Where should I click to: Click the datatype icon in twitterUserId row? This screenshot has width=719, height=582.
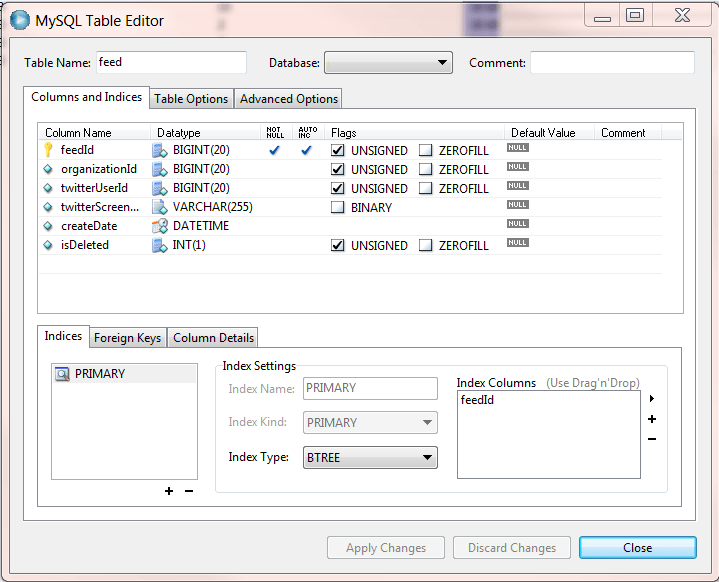pyautogui.click(x=160, y=188)
